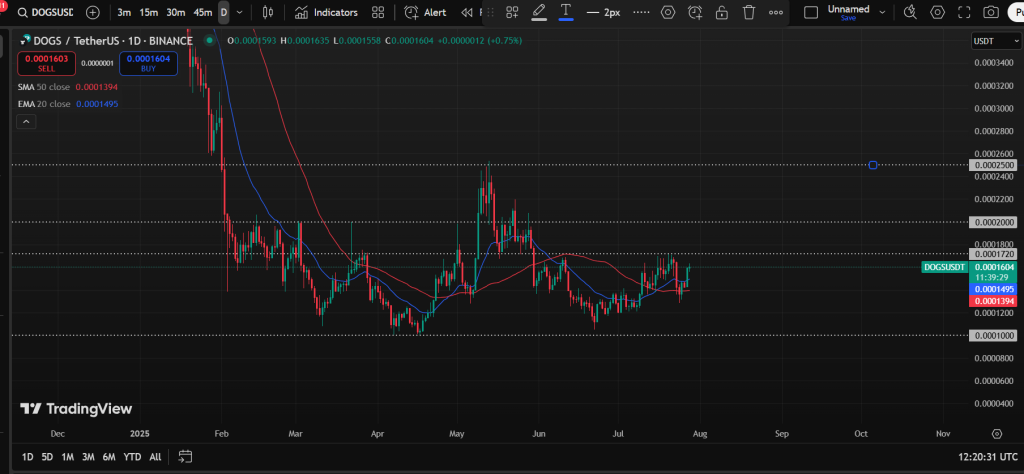
Task: Click the compare or add symbol plus icon
Action: (x=93, y=12)
